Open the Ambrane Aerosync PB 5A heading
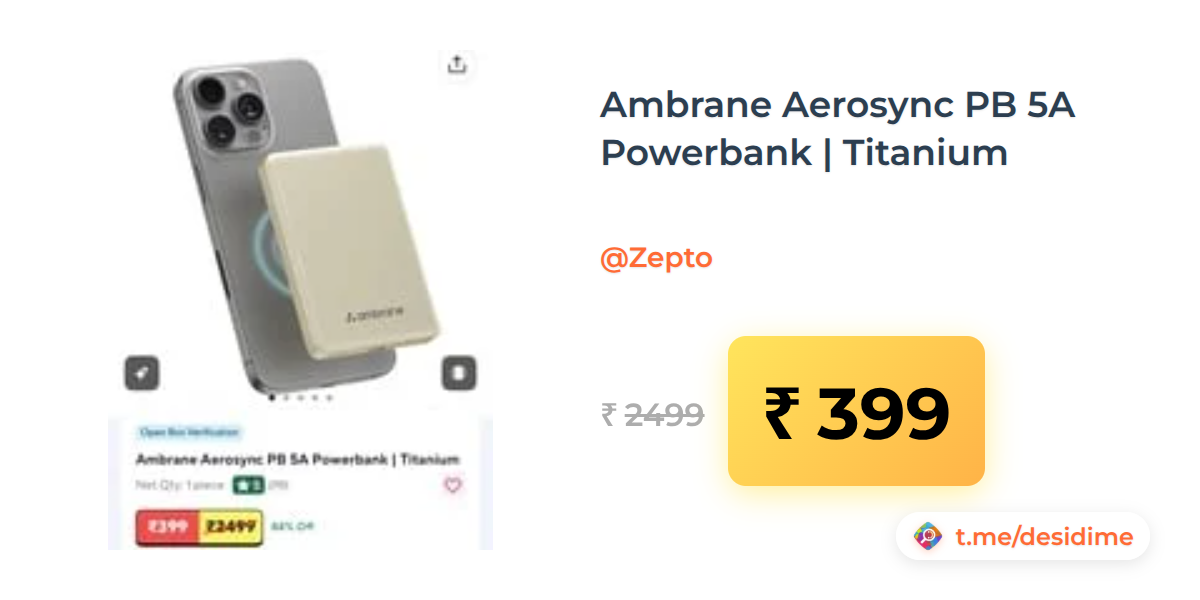 coord(837,128)
